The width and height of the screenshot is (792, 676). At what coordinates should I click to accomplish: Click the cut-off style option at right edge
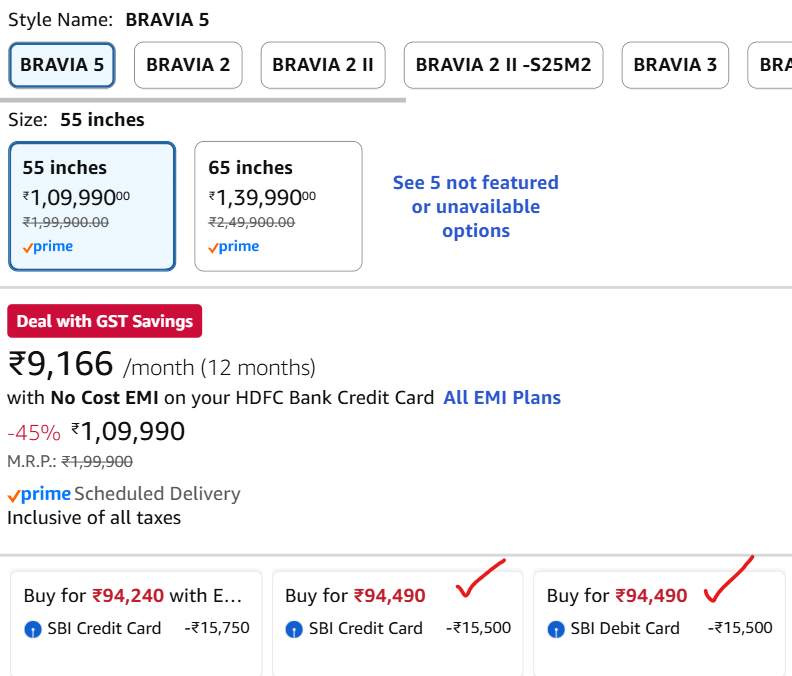[772, 65]
